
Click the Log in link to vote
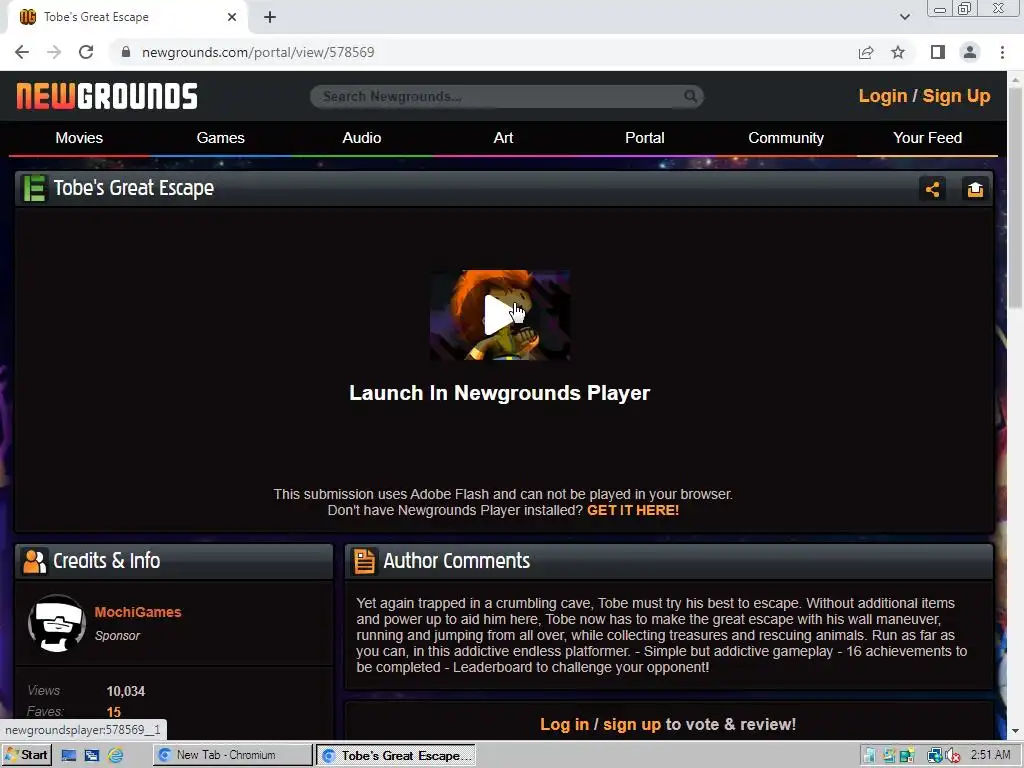(x=564, y=724)
